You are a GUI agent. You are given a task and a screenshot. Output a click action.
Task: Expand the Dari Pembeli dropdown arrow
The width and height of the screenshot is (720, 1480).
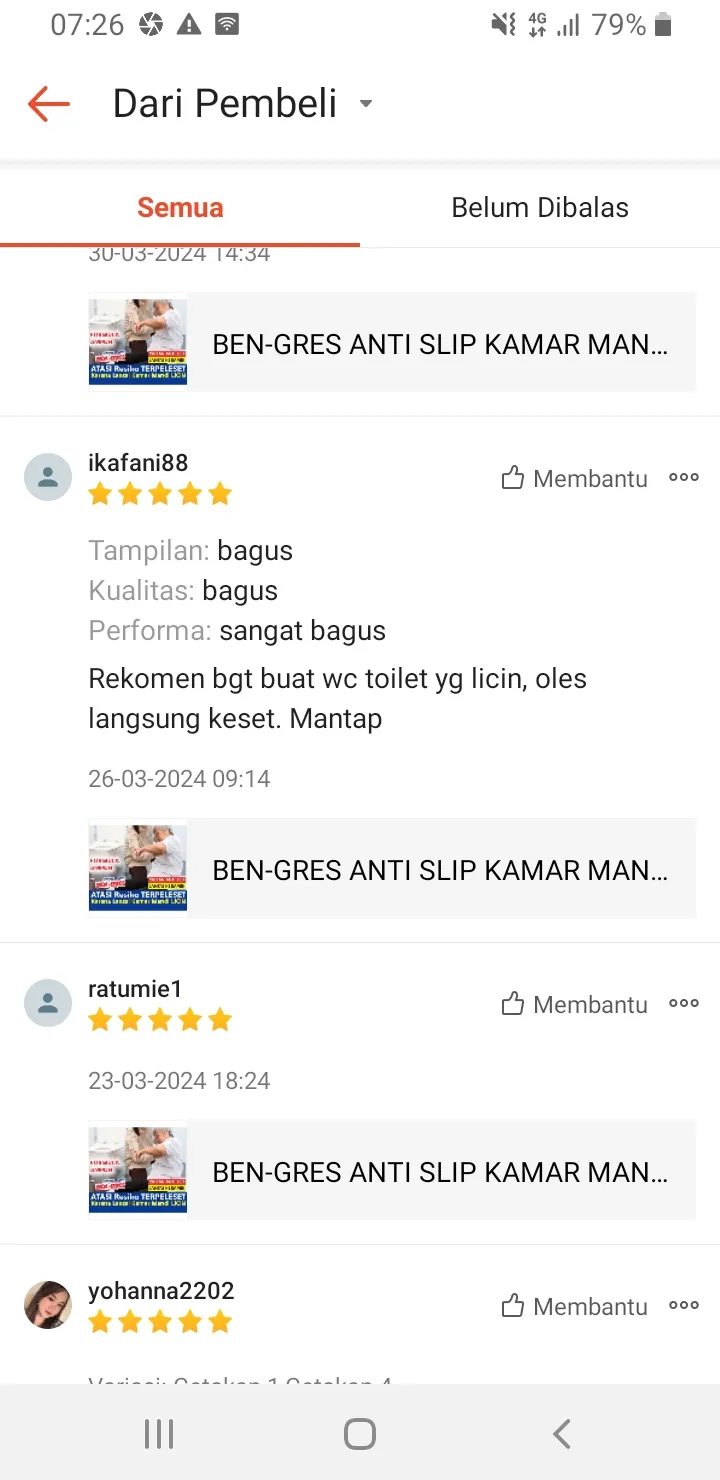pos(366,104)
